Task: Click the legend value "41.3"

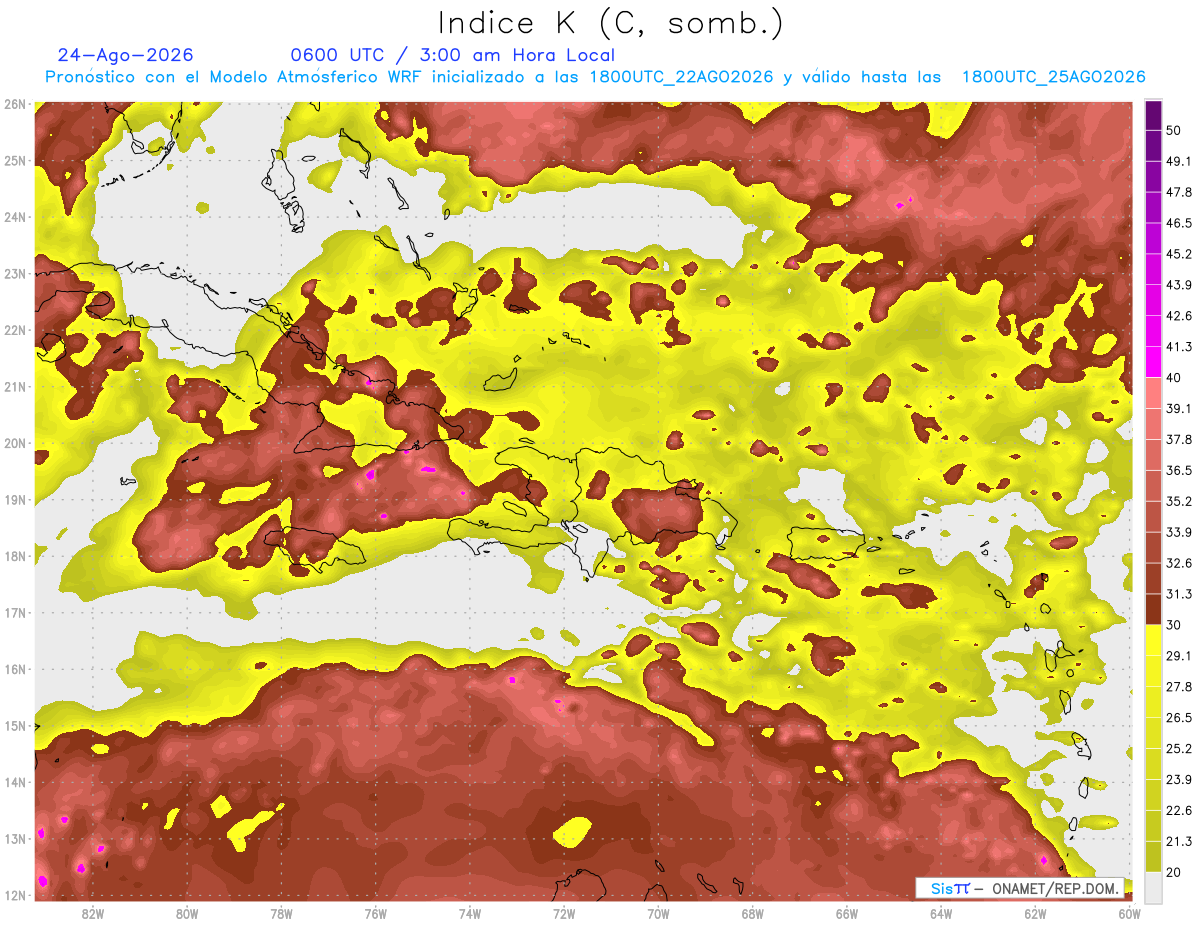Action: tap(1178, 347)
